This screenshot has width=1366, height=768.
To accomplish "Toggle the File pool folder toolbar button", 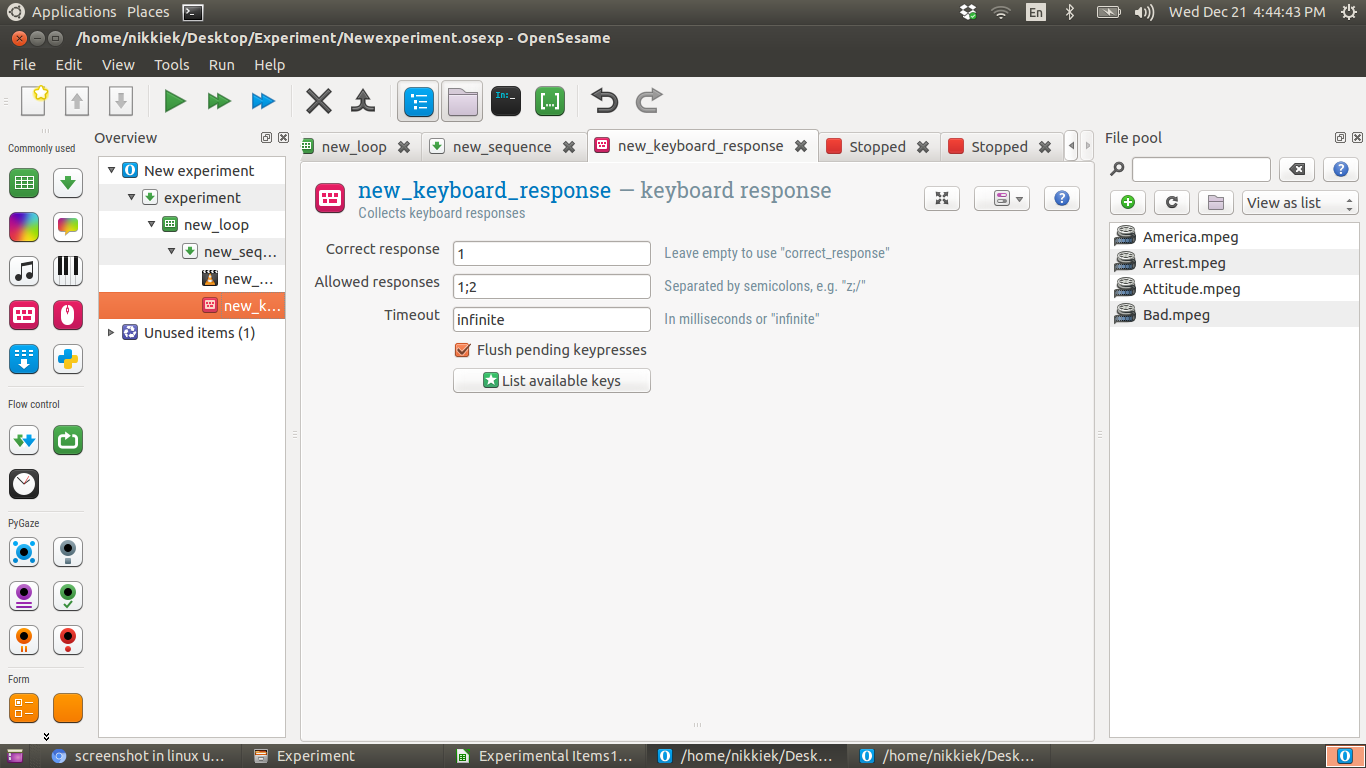I will (x=462, y=101).
